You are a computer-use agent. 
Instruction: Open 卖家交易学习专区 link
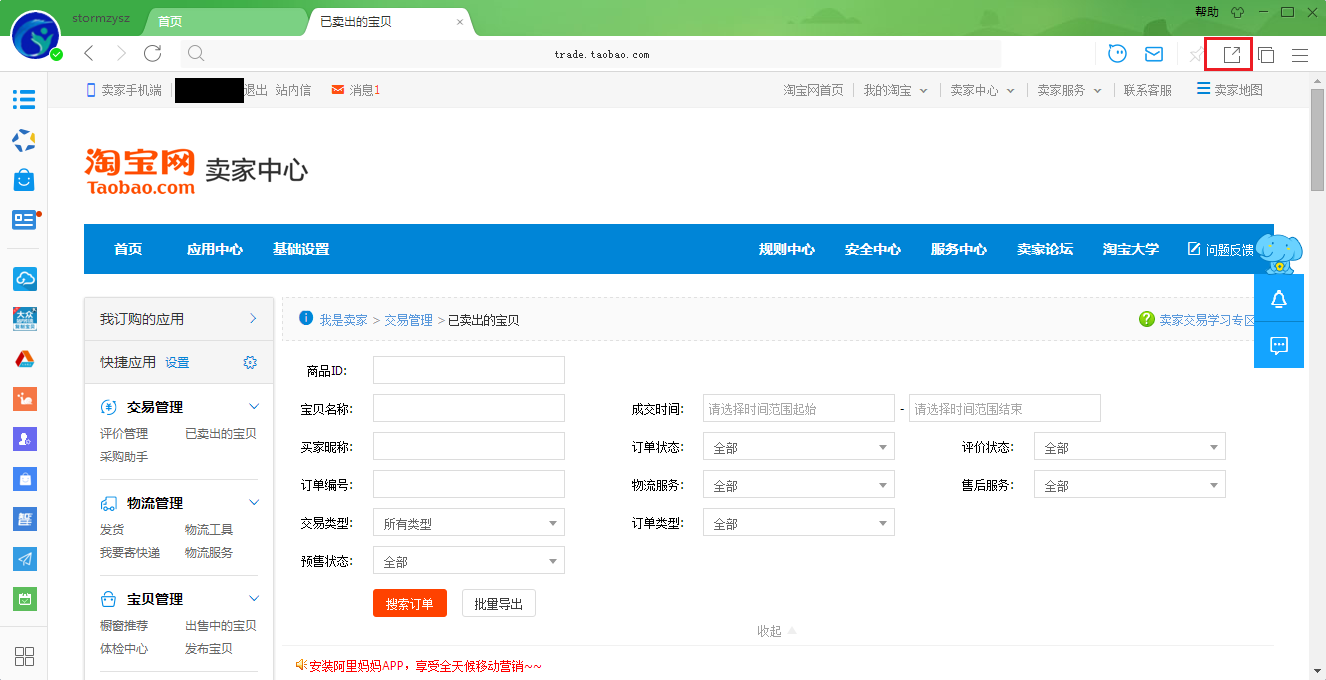tap(1206, 320)
